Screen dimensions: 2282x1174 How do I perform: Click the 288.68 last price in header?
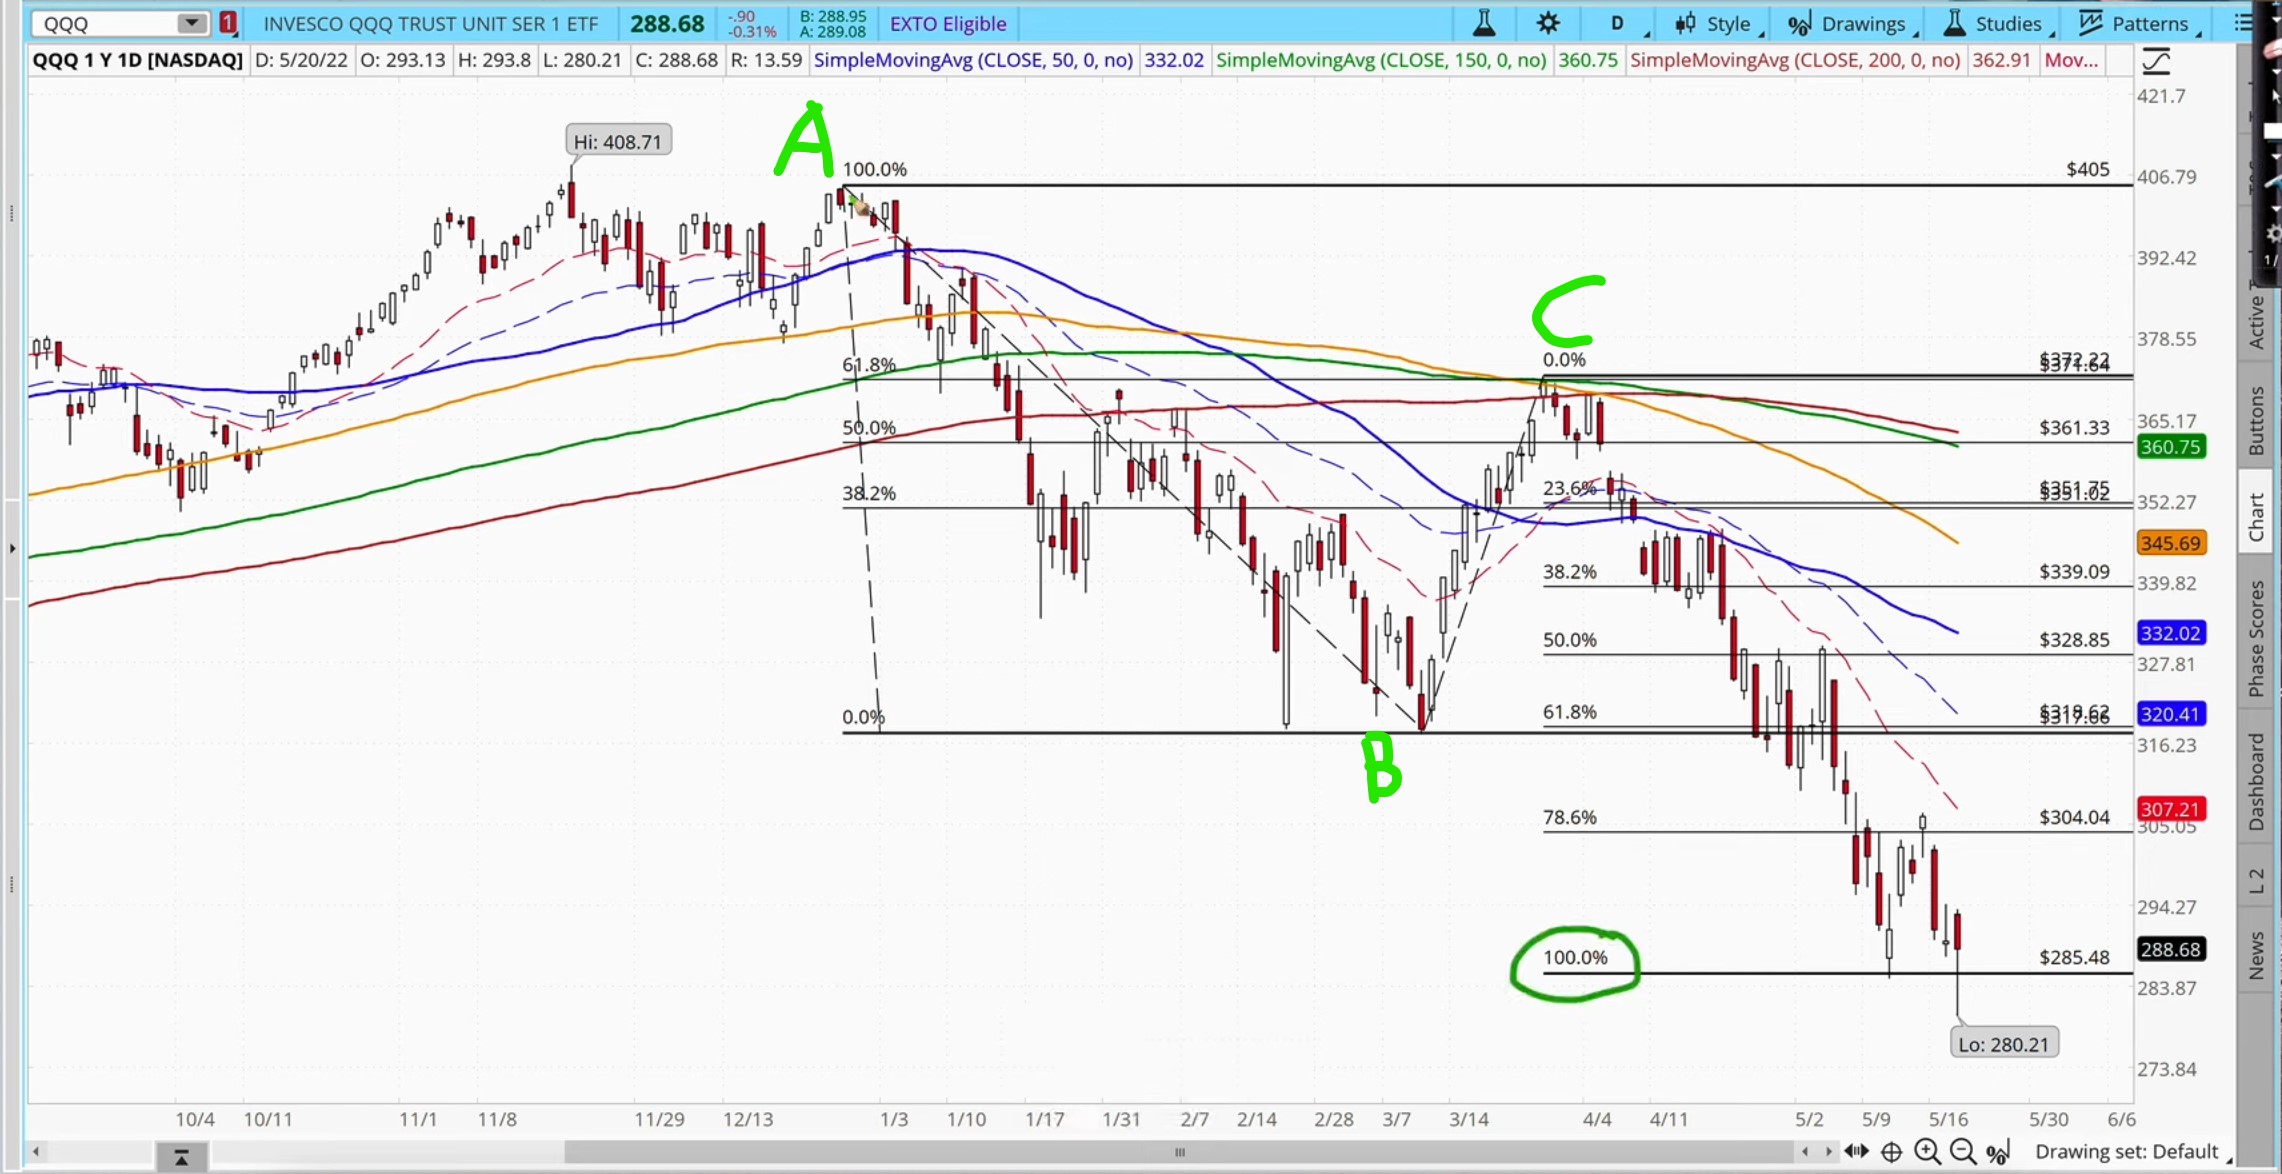[667, 23]
